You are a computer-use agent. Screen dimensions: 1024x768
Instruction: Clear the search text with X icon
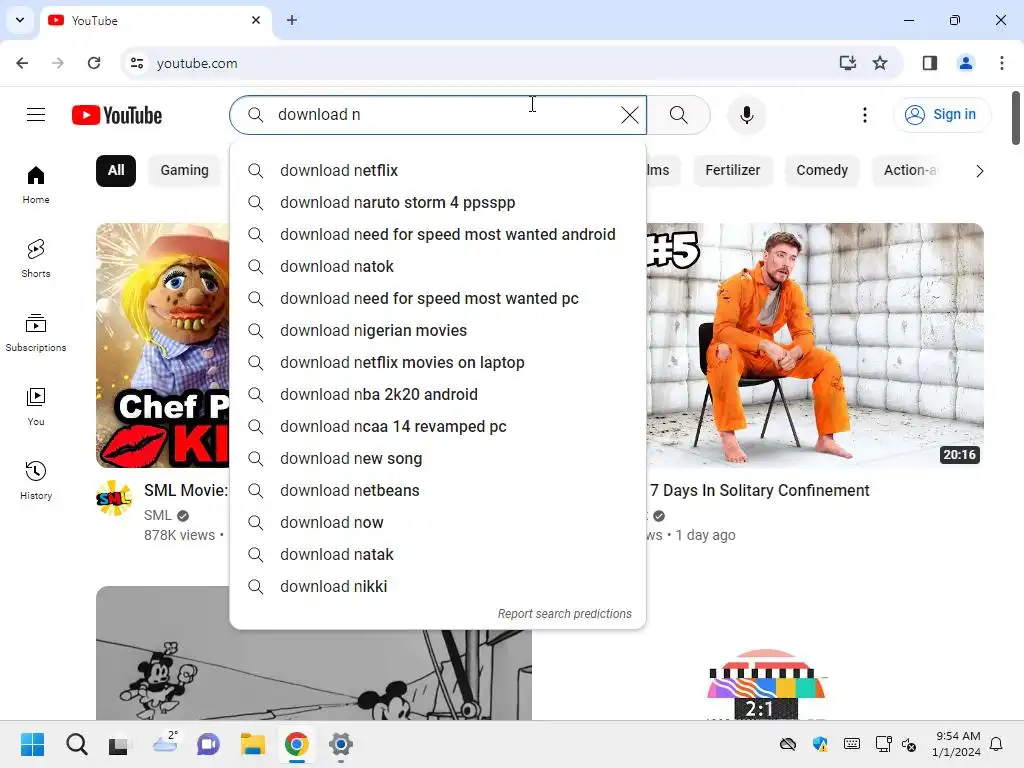(630, 115)
